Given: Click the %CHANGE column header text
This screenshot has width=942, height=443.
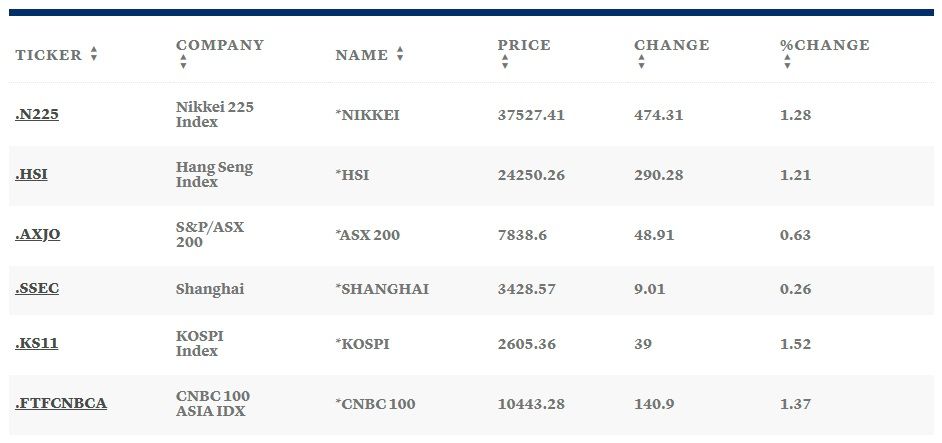Looking at the screenshot, I should pos(825,45).
